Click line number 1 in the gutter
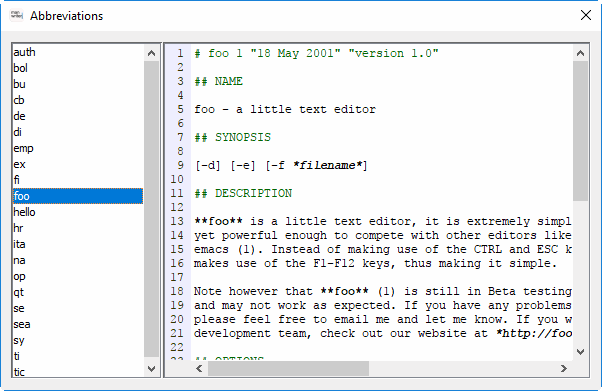602x391 pixels. [x=180, y=53]
